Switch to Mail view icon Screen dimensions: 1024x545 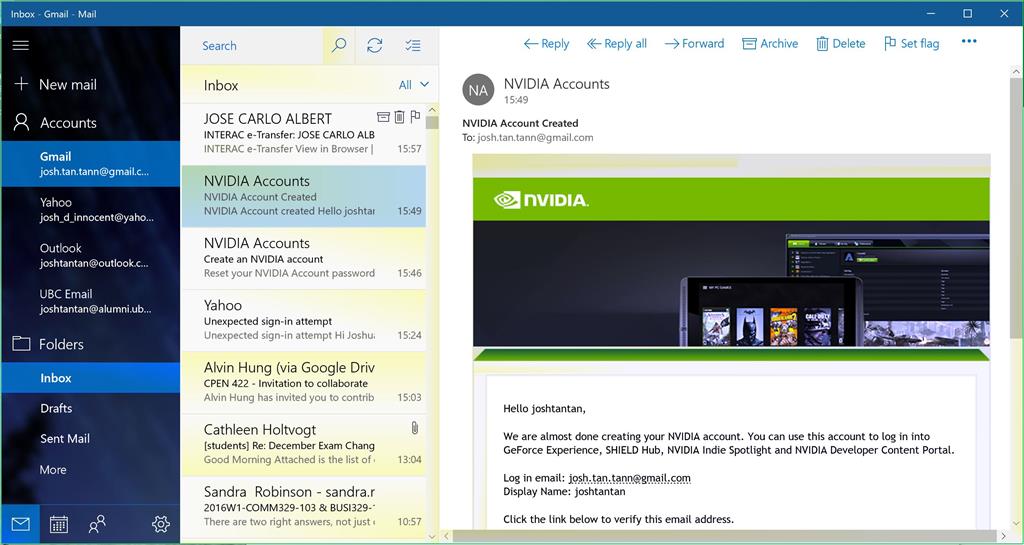(20, 524)
